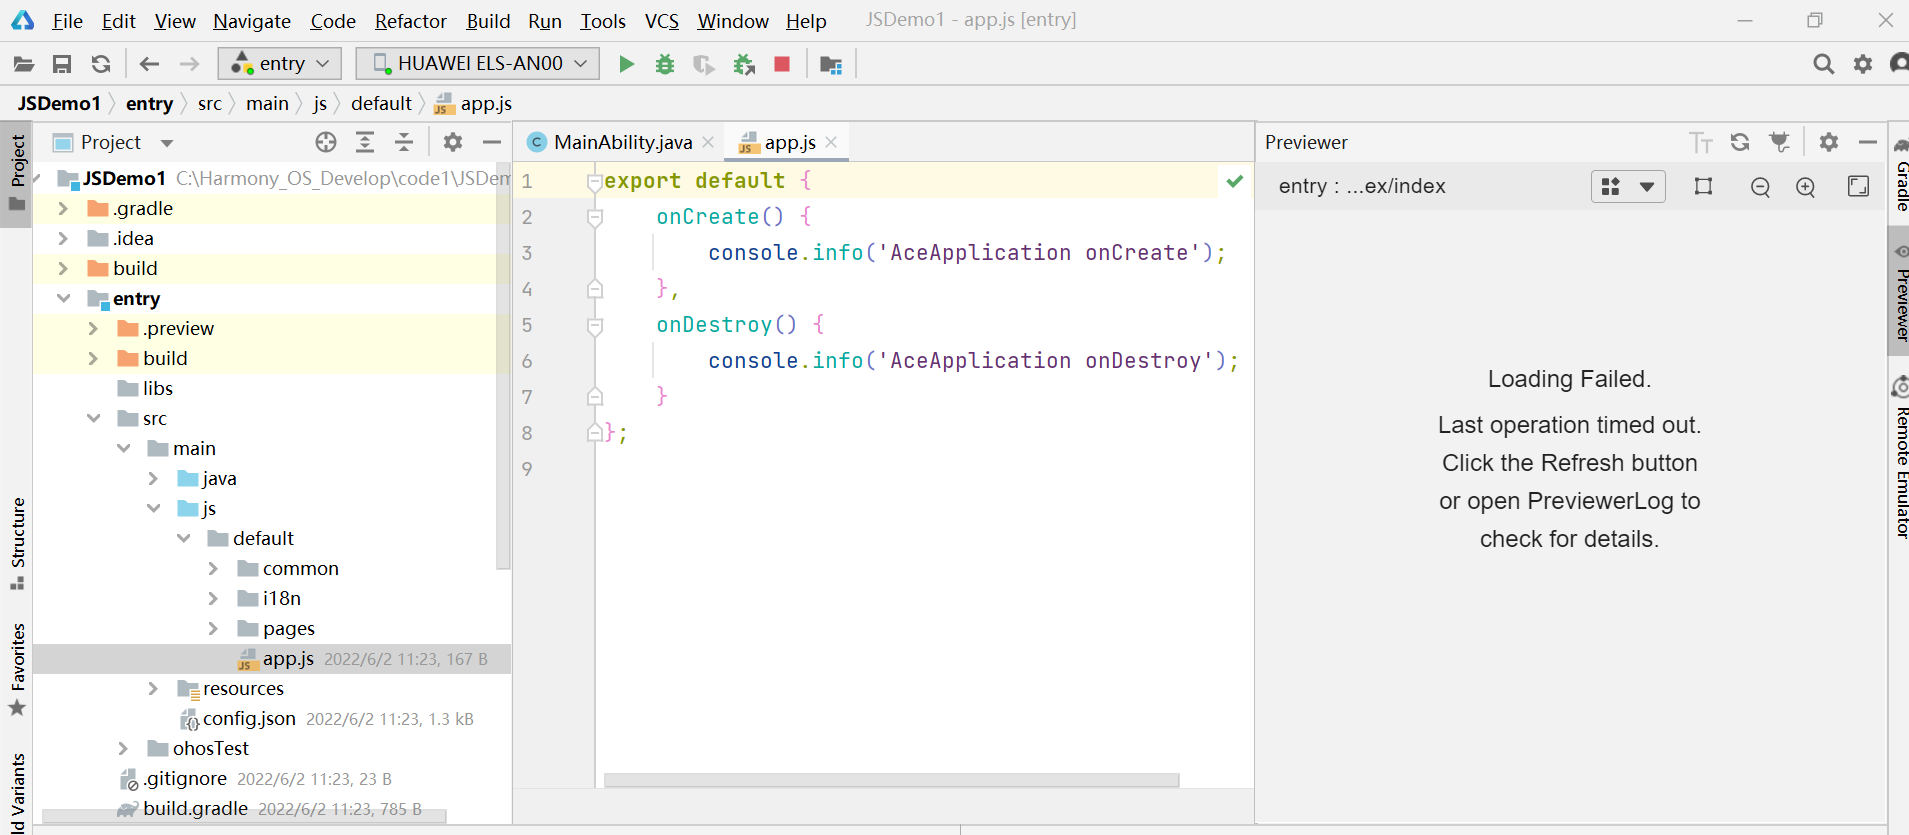Expand the ohosTest folder

123,748
